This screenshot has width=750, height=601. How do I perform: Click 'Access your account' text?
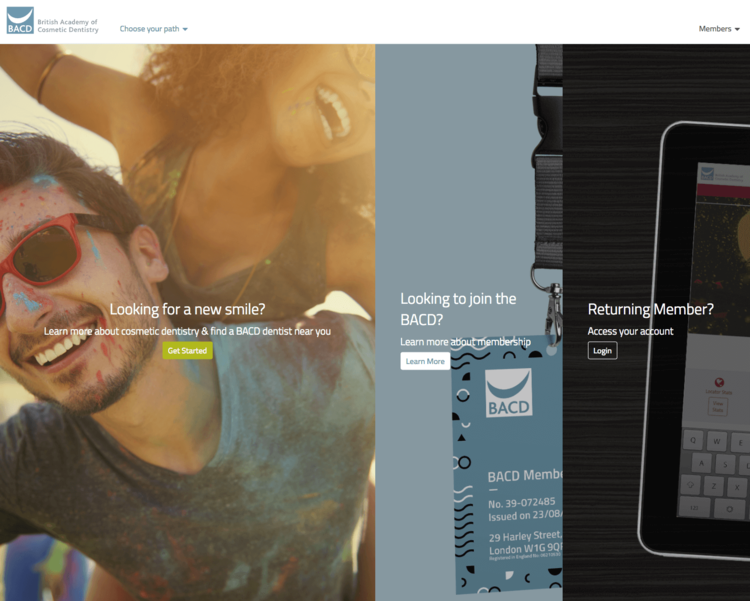pyautogui.click(x=630, y=331)
